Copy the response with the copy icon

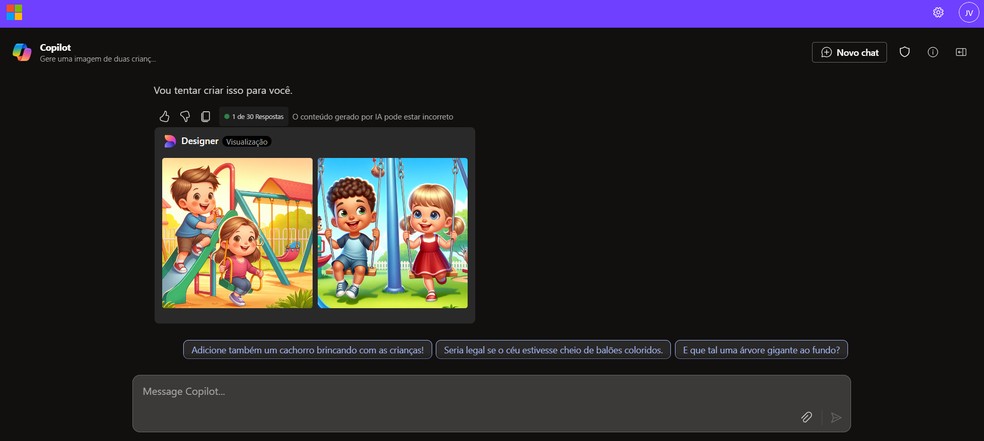click(205, 117)
